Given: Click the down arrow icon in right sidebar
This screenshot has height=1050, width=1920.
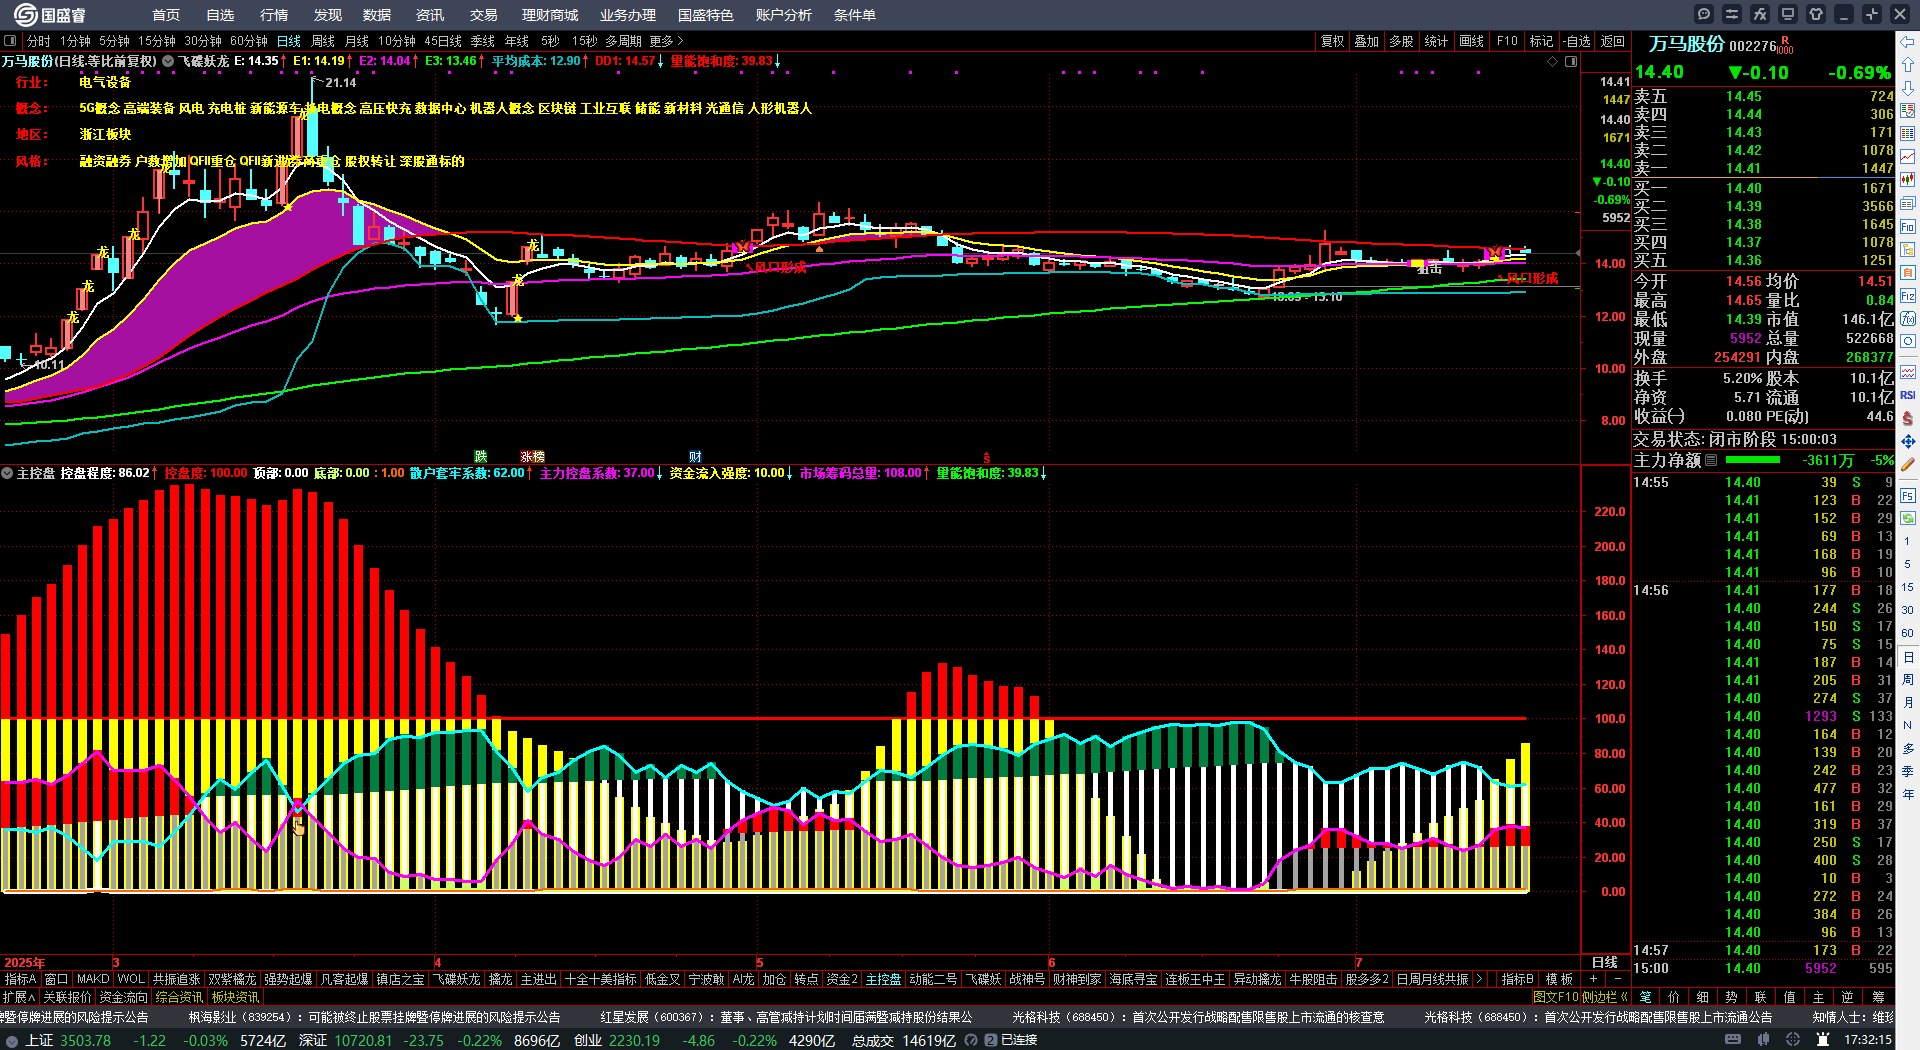Looking at the screenshot, I should click(1908, 88).
